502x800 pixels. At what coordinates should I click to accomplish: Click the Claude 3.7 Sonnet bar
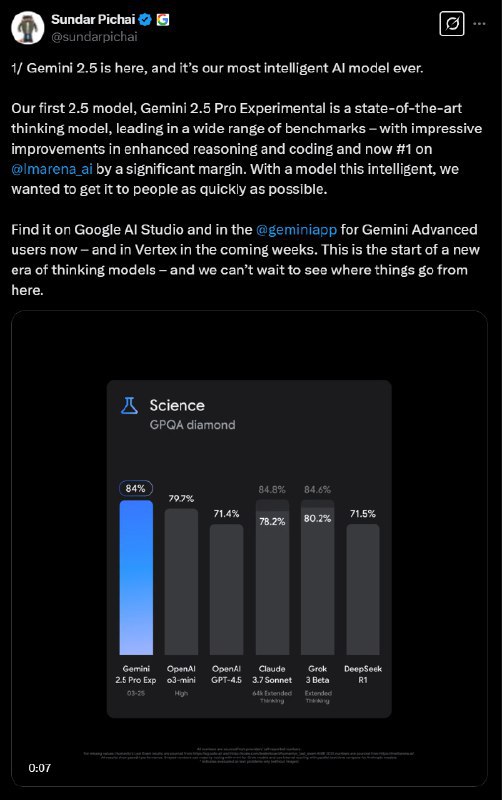(x=272, y=578)
